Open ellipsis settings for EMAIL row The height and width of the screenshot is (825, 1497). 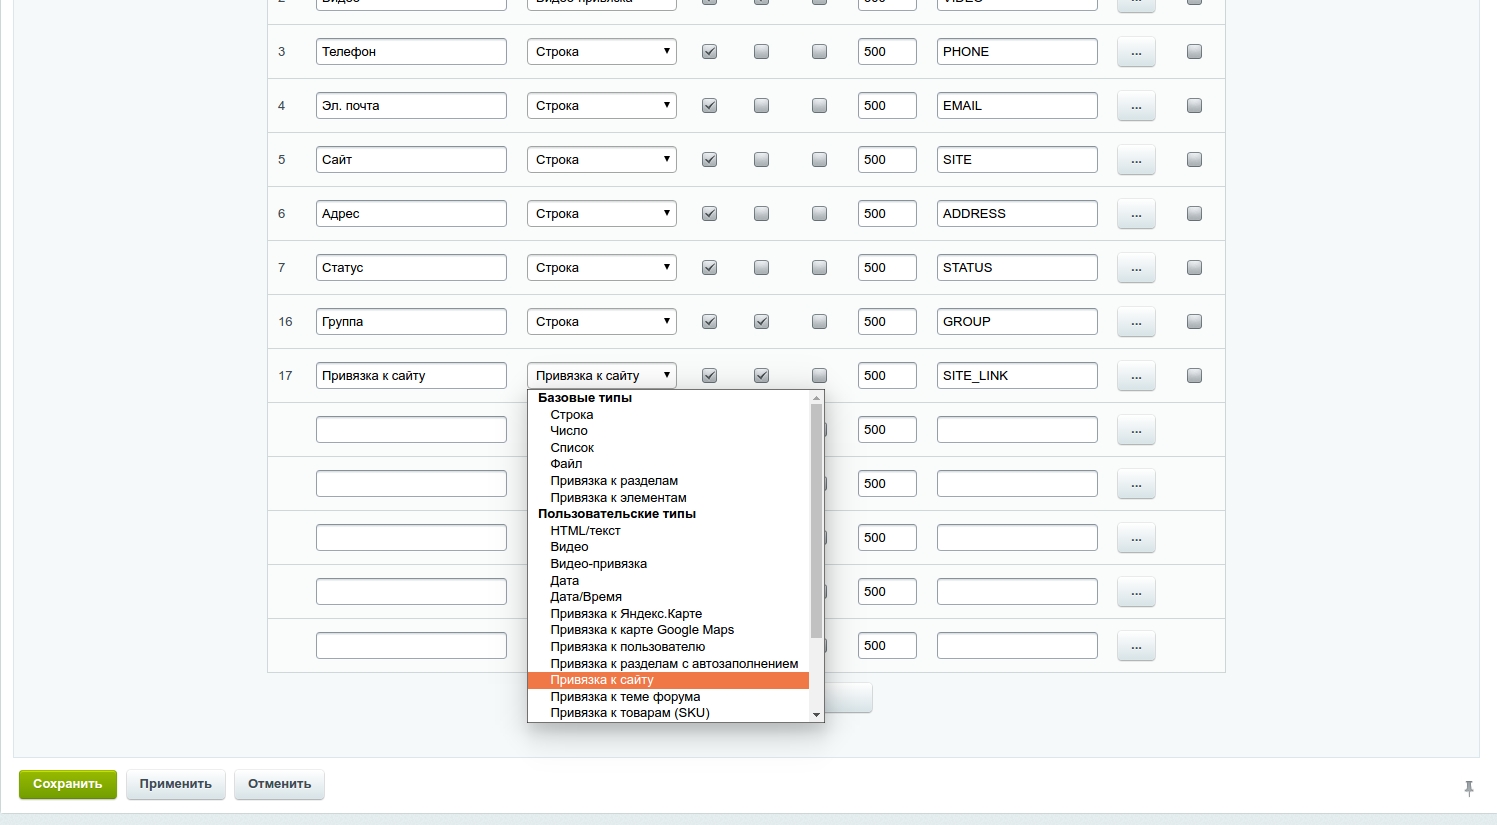(x=1136, y=106)
